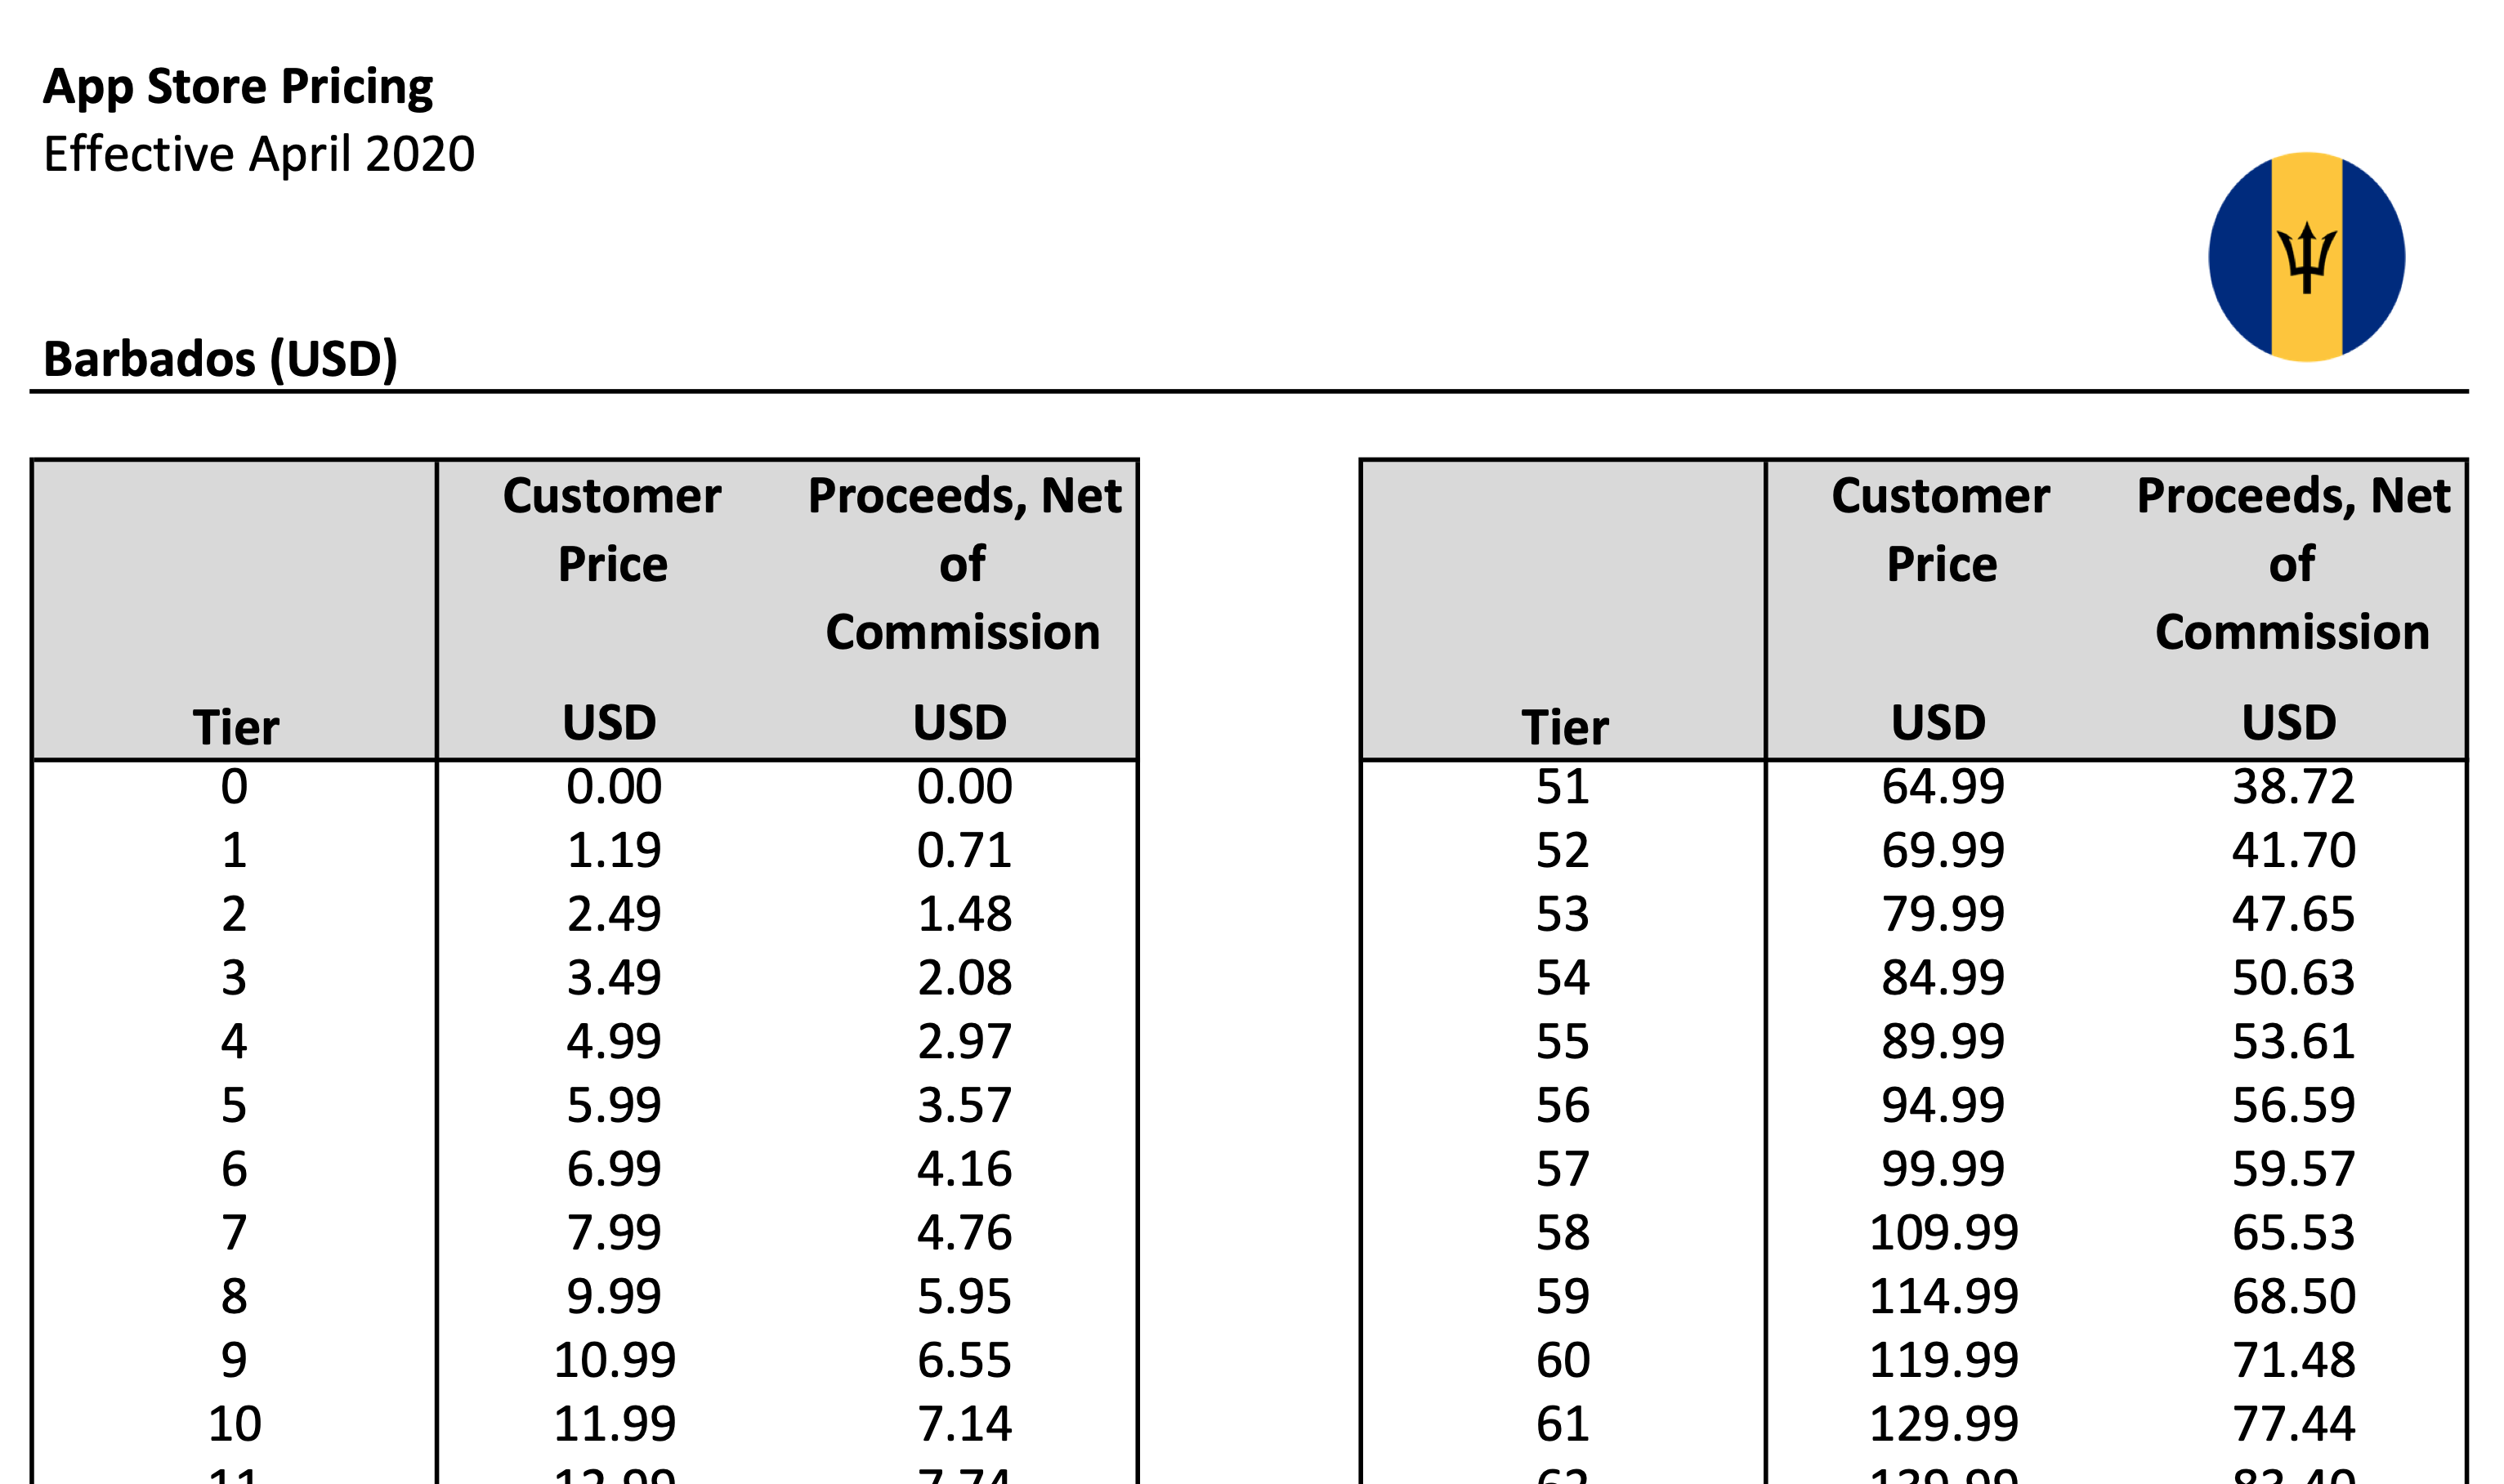Click the tier 8 row number

point(234,1296)
